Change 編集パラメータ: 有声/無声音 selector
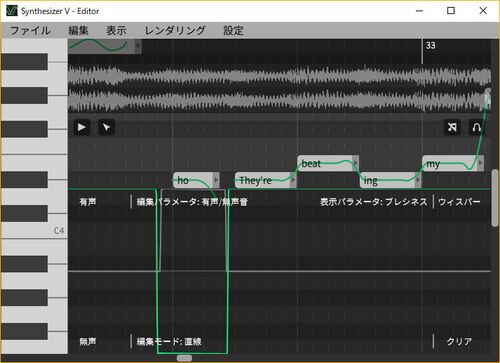This screenshot has width=500, height=363. (x=192, y=202)
